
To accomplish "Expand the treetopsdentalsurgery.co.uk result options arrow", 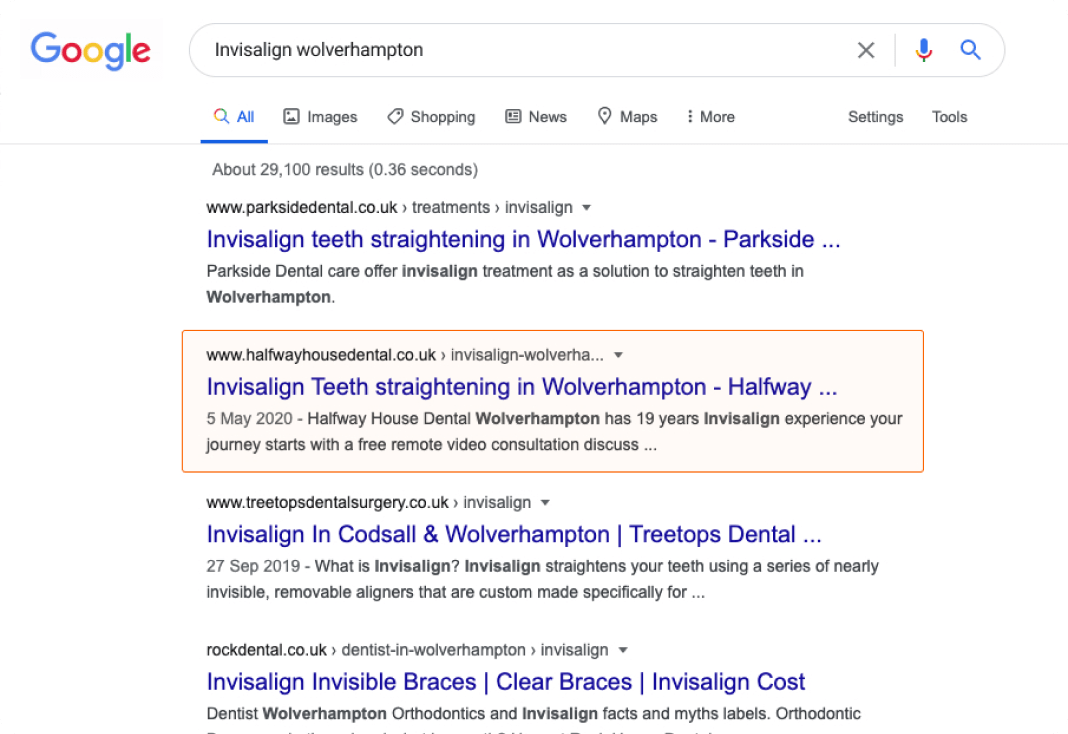I will coord(544,502).
